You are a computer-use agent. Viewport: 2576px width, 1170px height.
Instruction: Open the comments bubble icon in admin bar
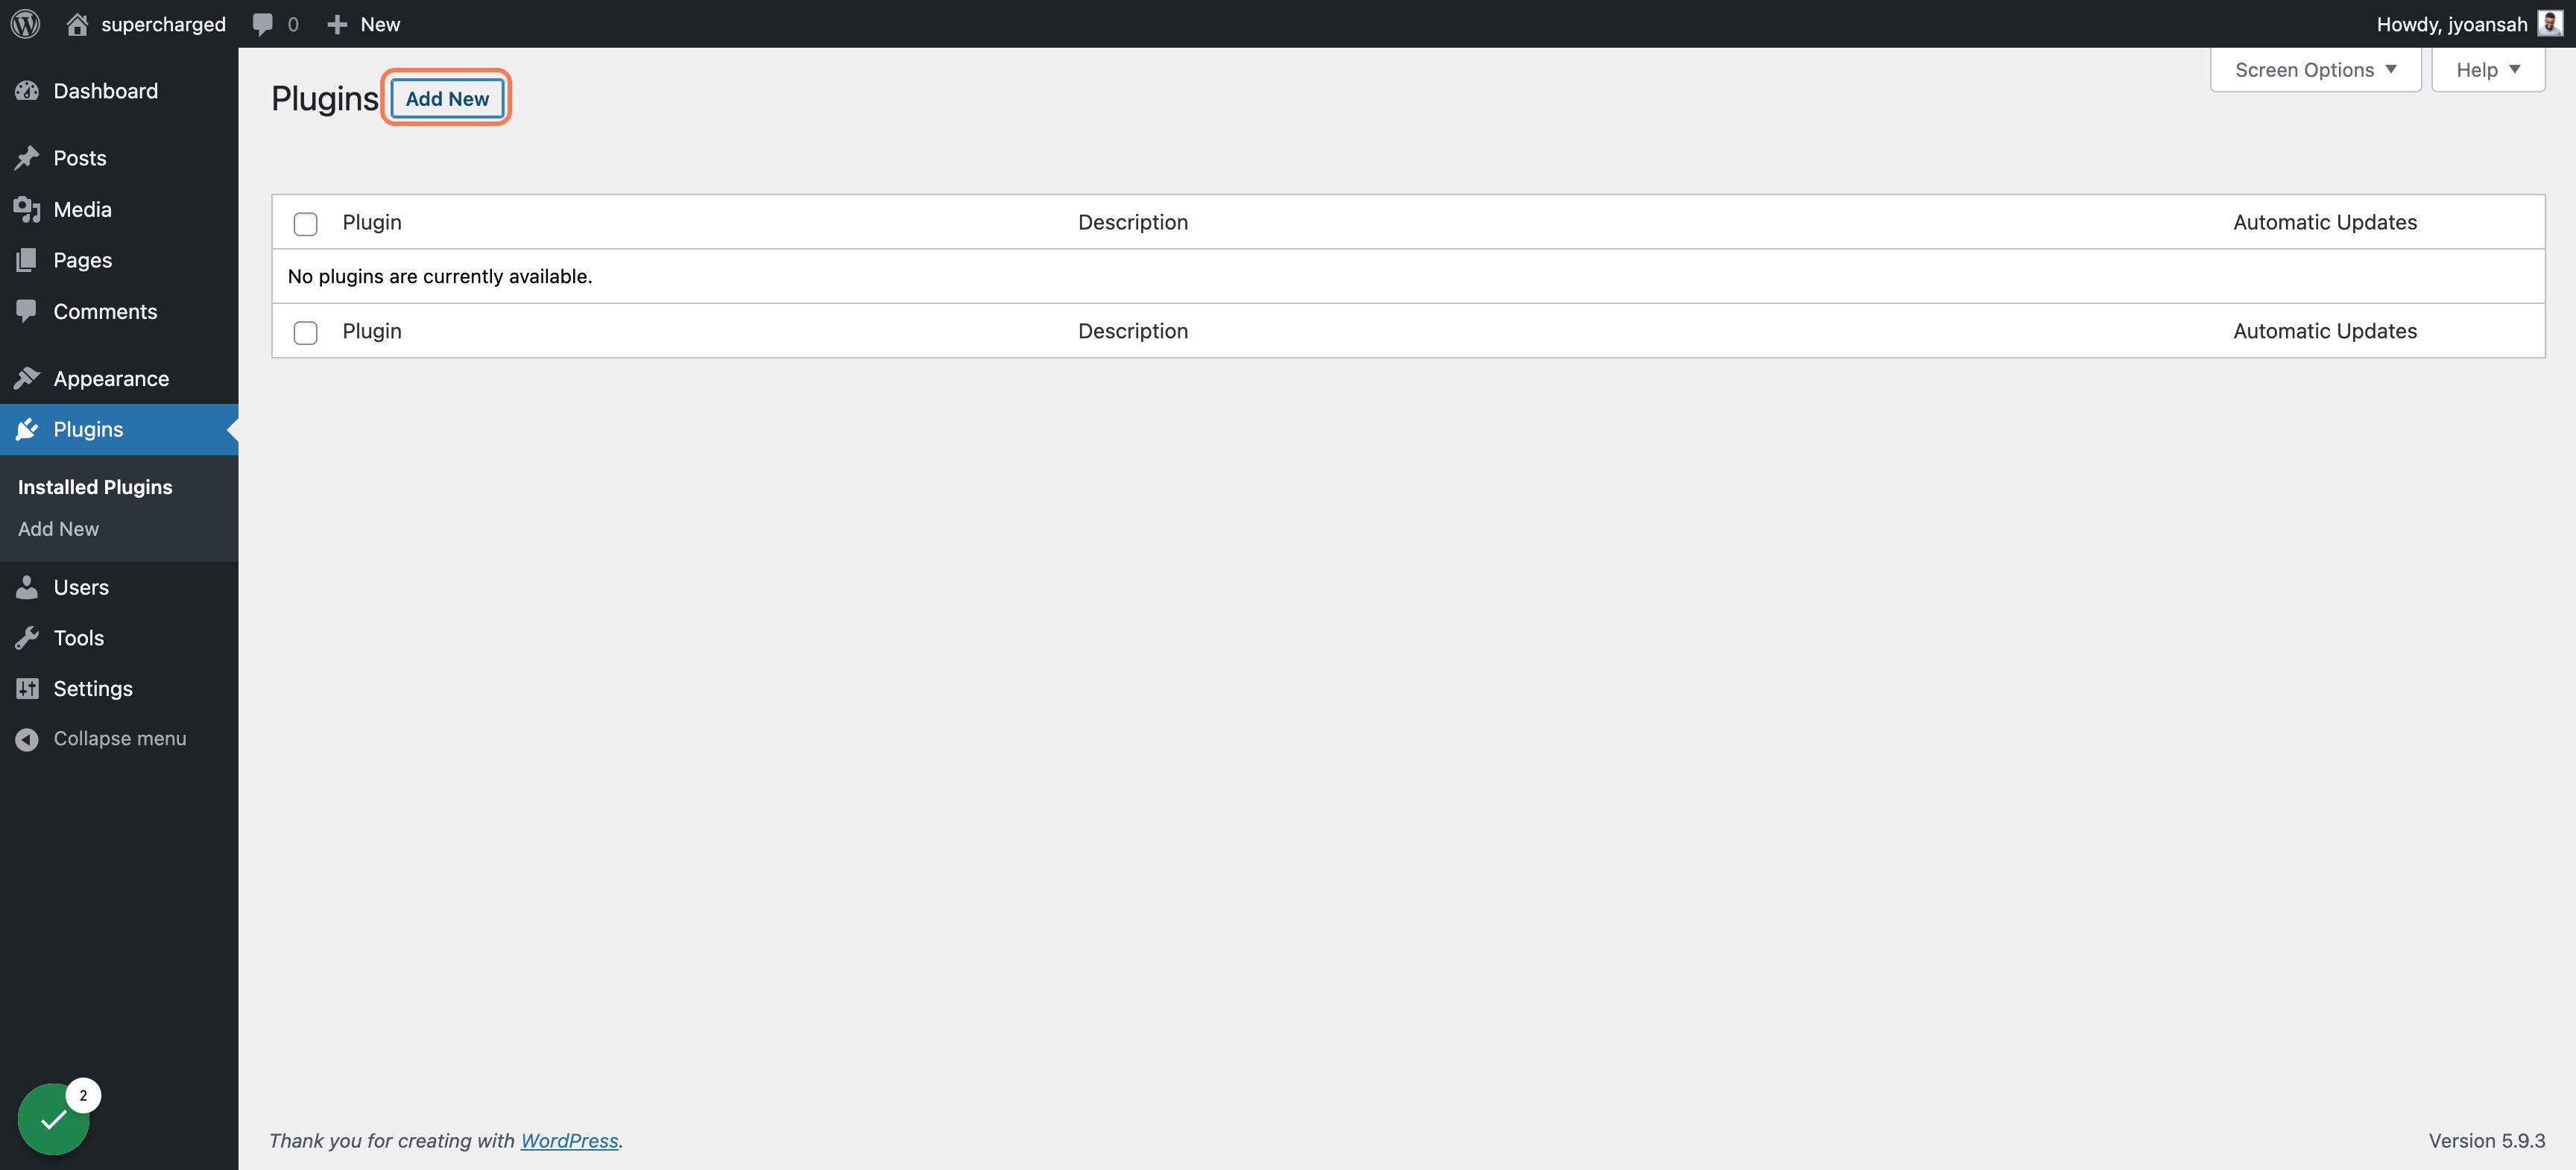pos(262,24)
